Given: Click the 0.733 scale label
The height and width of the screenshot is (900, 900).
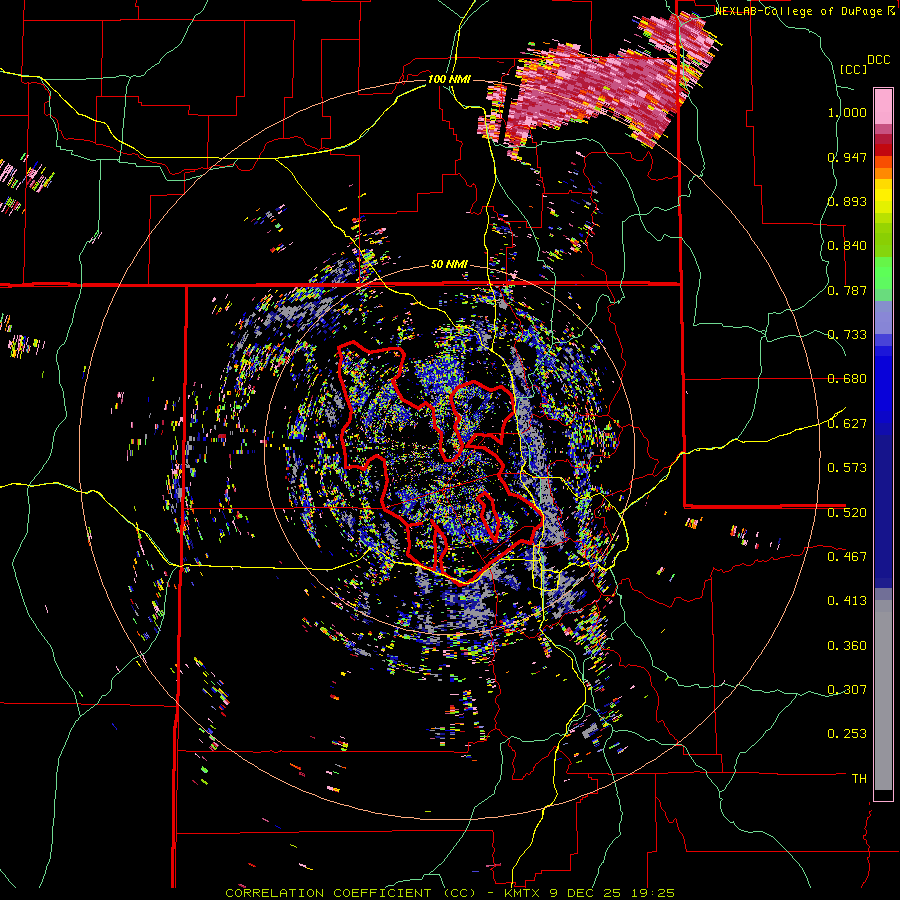Looking at the screenshot, I should point(847,335).
